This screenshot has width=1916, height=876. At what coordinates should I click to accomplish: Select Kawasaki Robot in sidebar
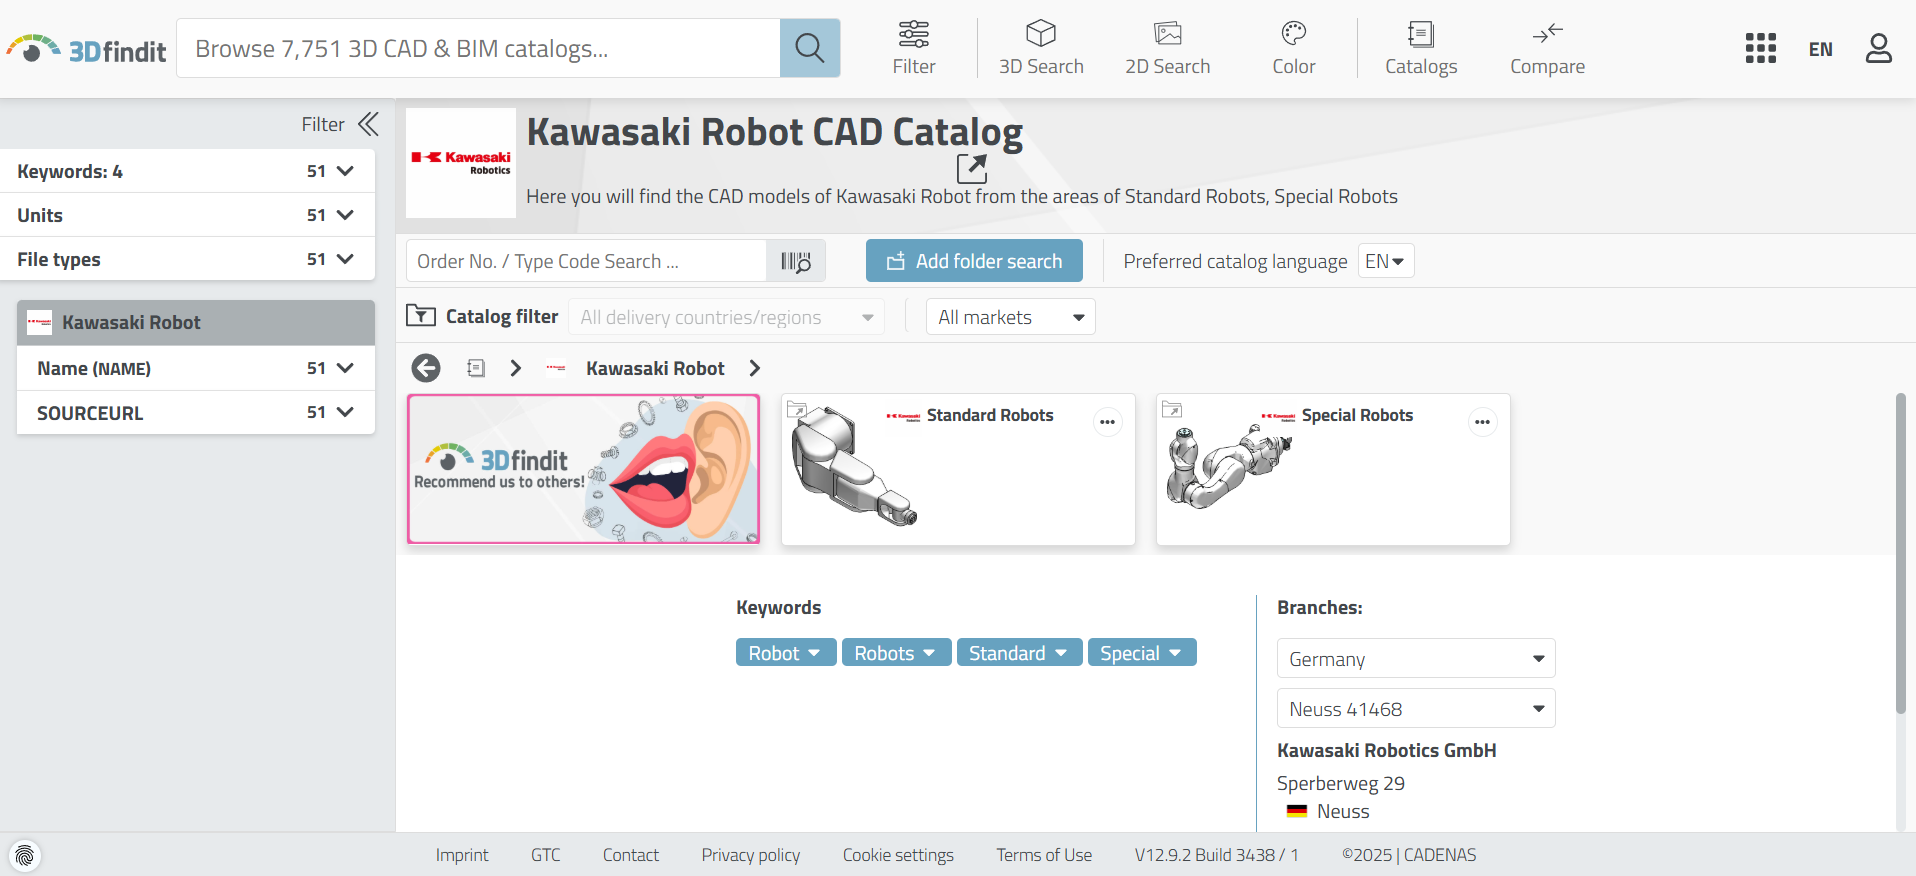pyautogui.click(x=196, y=322)
